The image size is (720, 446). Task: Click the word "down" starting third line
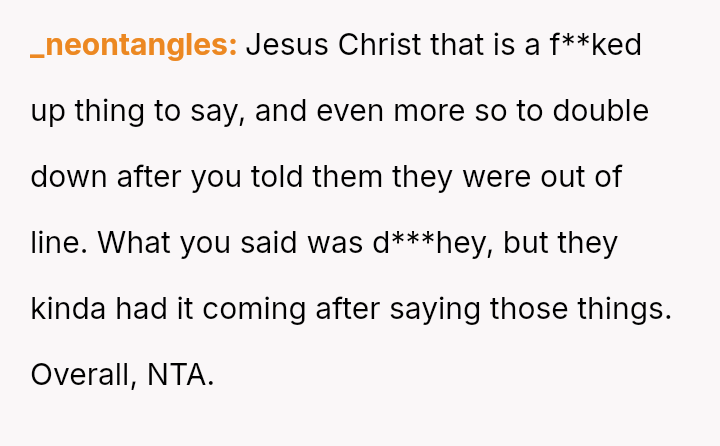[68, 177]
